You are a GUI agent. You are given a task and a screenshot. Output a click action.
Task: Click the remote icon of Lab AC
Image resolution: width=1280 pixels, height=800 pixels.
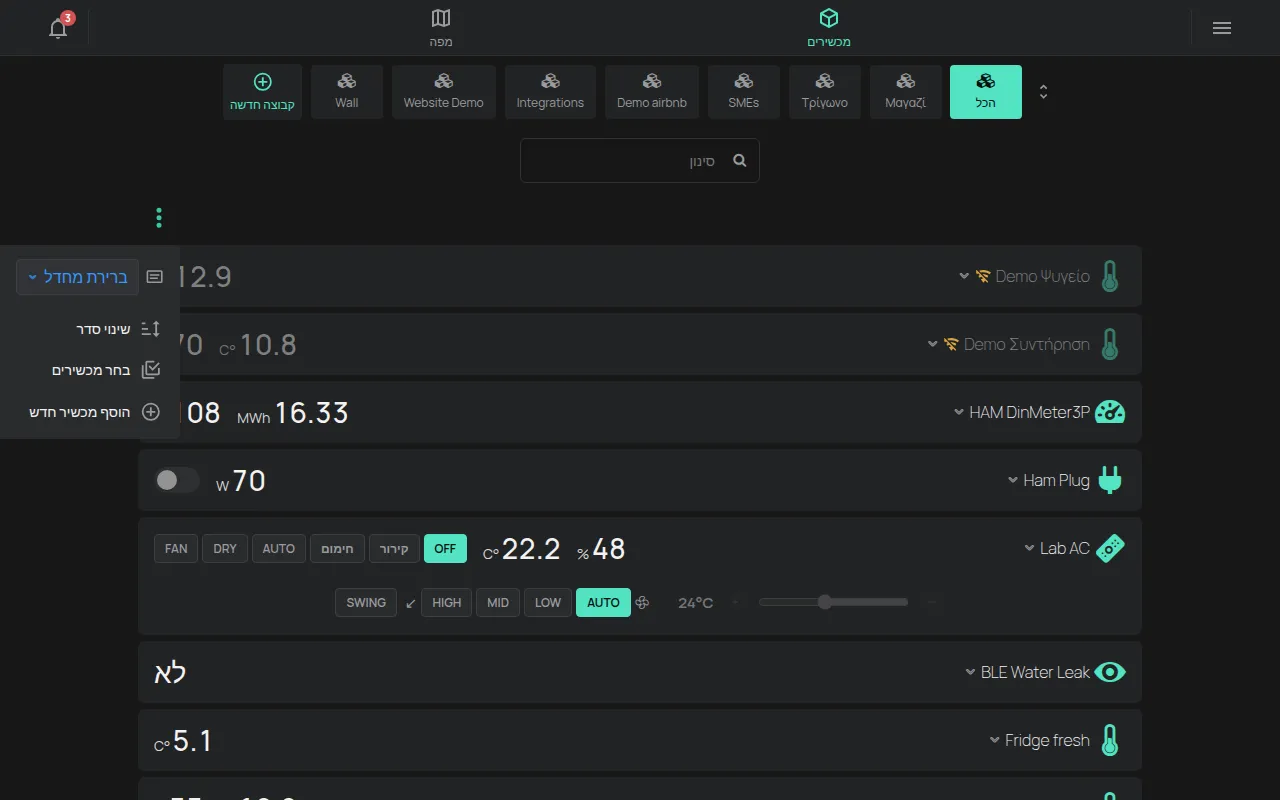pyautogui.click(x=1110, y=548)
